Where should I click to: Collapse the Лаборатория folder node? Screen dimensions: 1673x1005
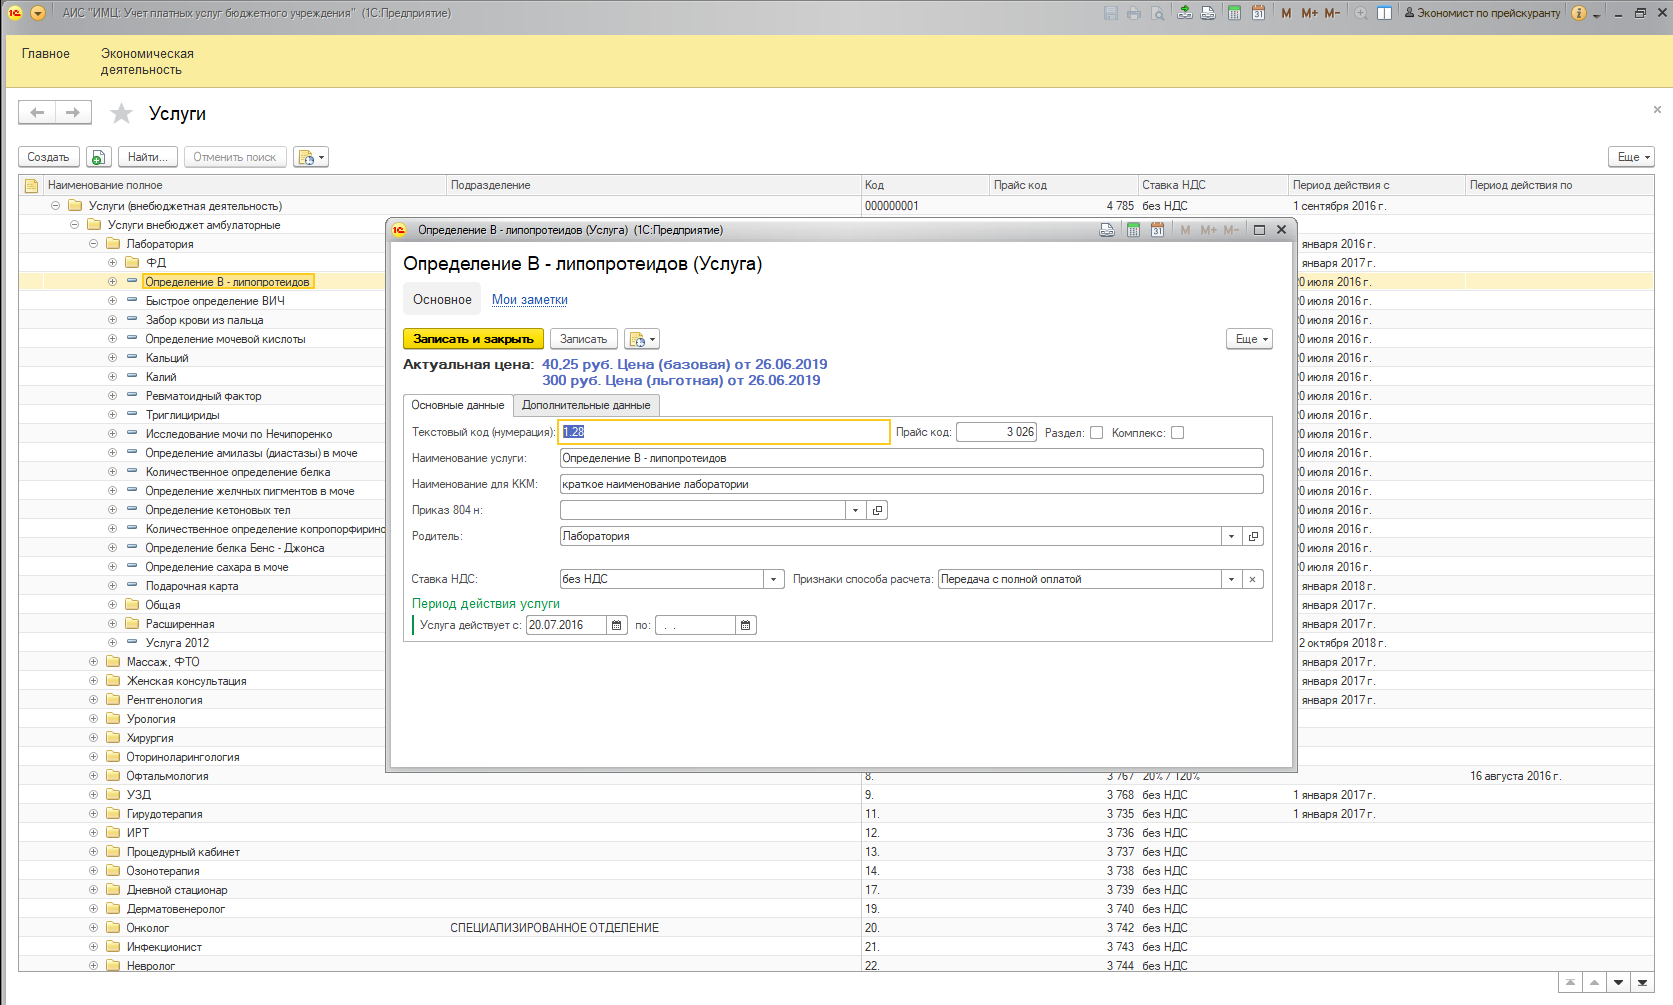click(93, 244)
